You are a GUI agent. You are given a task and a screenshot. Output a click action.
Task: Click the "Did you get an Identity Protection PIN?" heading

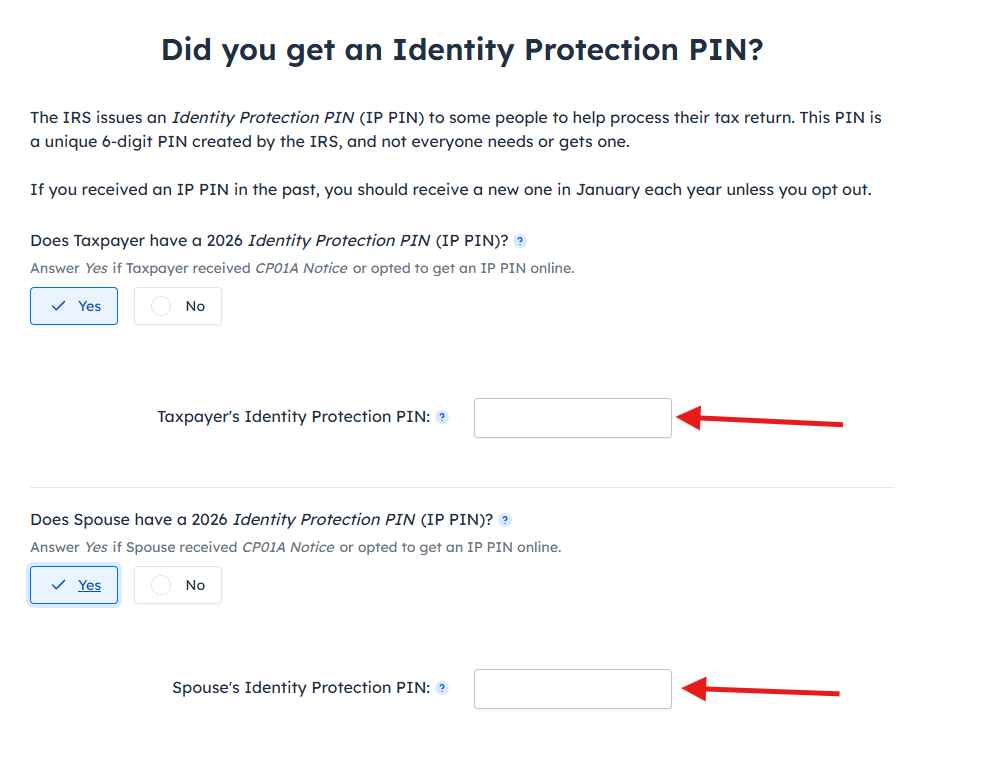pos(462,50)
